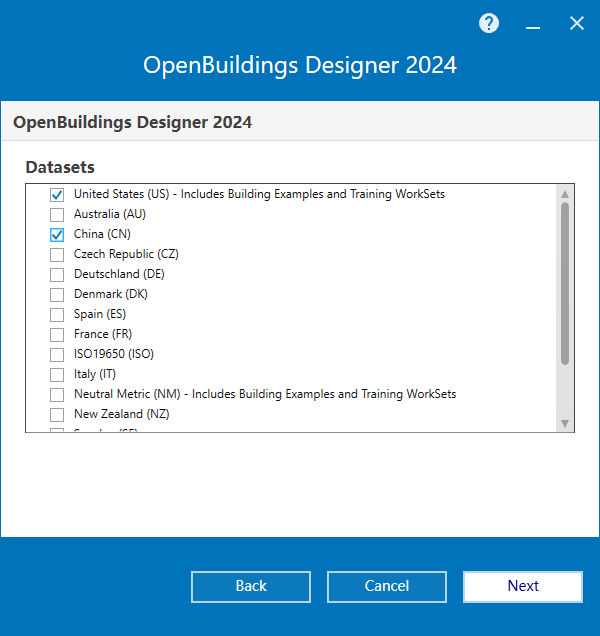The height and width of the screenshot is (636, 600).
Task: Tick the ISO19650 (ISO) dataset checkbox
Action: coord(57,355)
